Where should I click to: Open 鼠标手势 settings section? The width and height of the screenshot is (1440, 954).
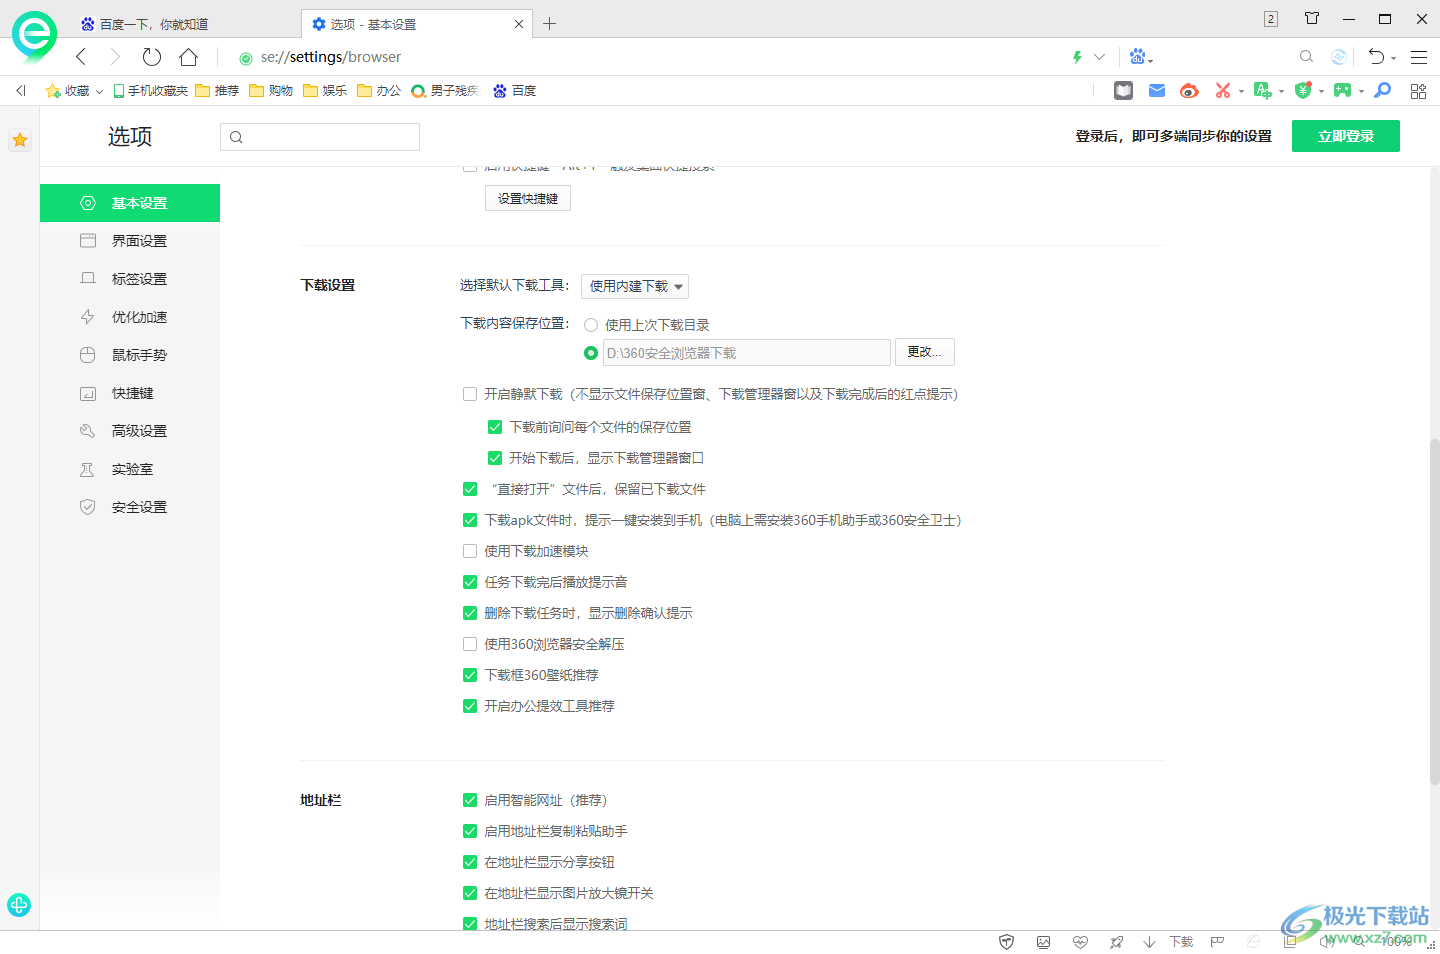click(130, 355)
